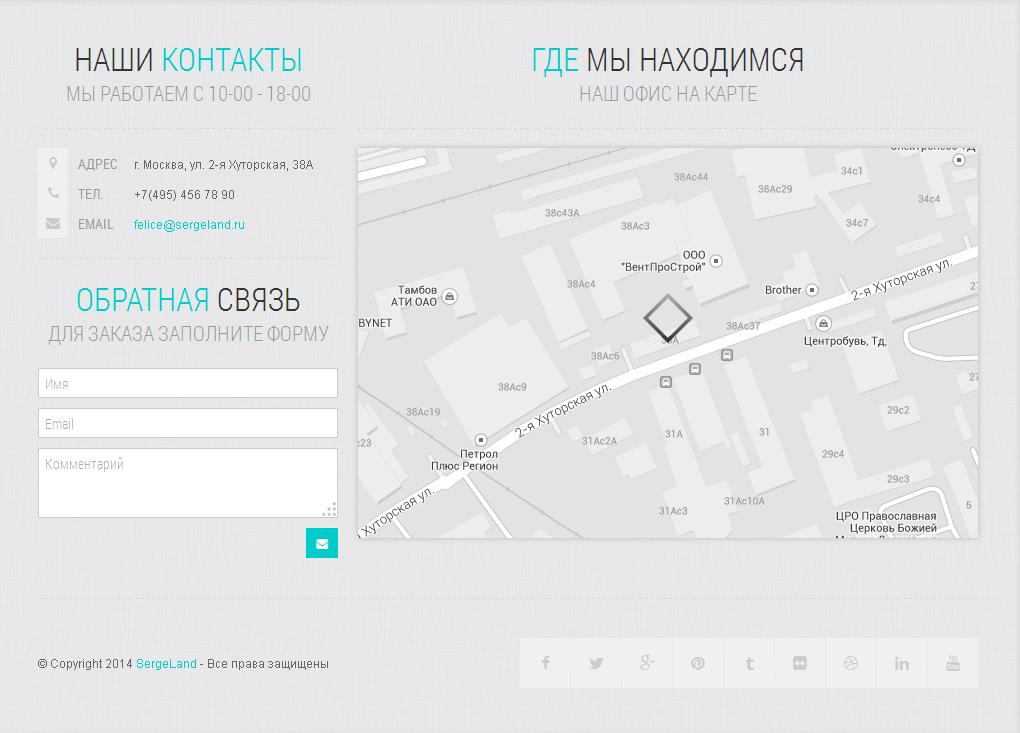Click the 38Ас9 building label on map

pos(512,387)
